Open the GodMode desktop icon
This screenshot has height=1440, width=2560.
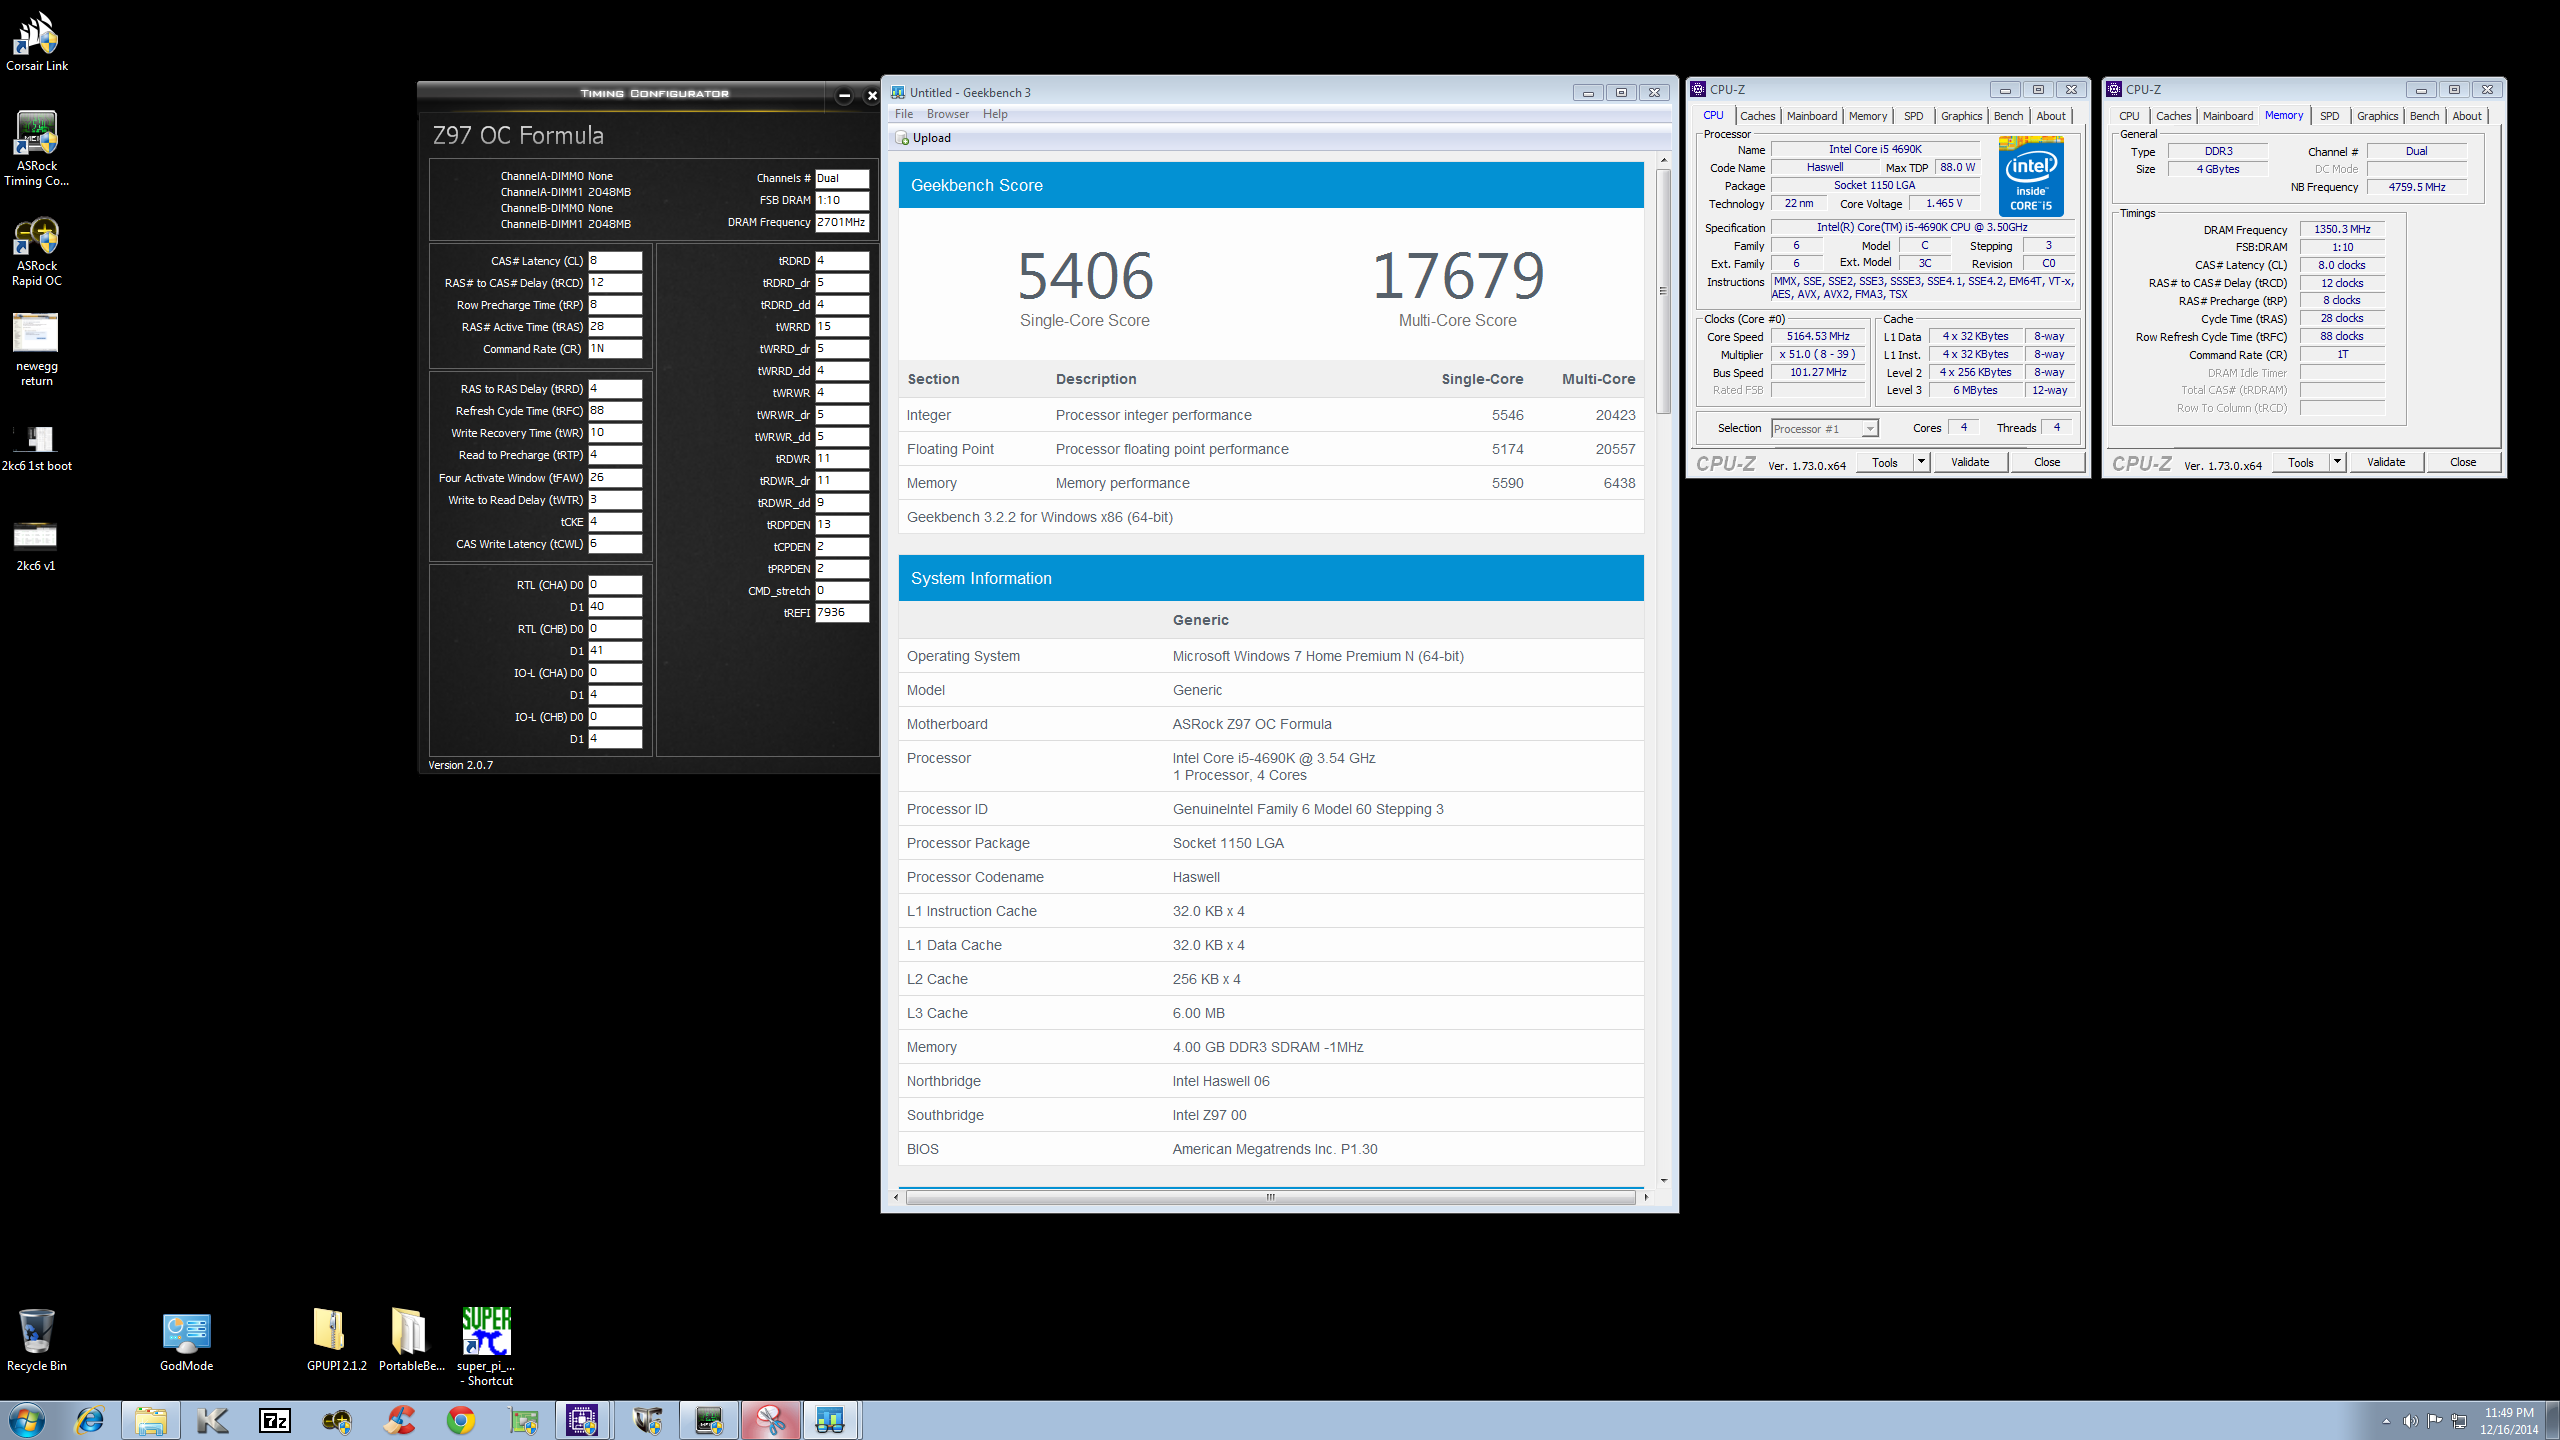click(187, 1340)
